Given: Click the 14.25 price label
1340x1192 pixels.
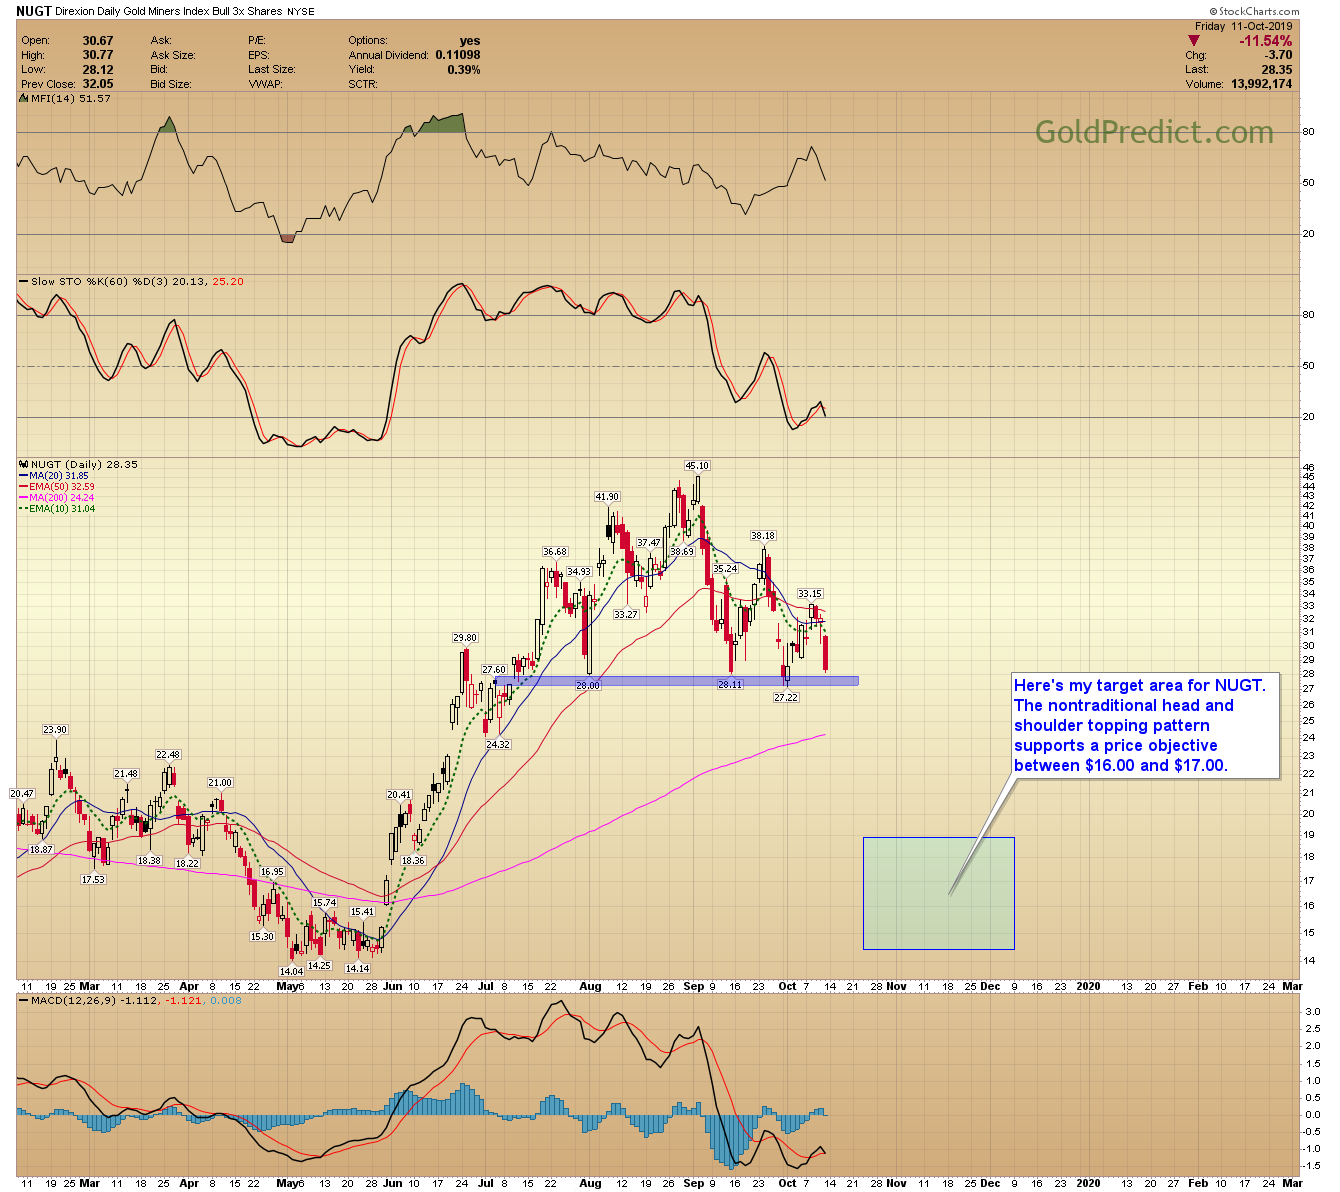Looking at the screenshot, I should click(x=319, y=965).
